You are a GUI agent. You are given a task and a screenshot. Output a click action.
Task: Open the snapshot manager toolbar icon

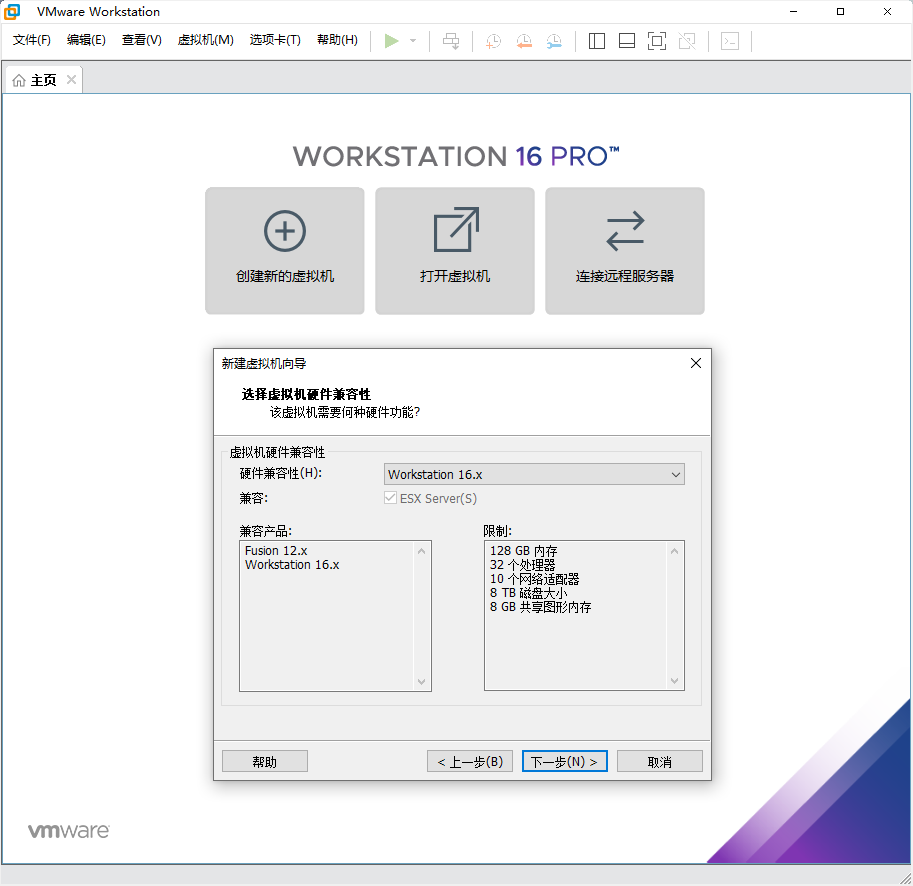point(554,41)
